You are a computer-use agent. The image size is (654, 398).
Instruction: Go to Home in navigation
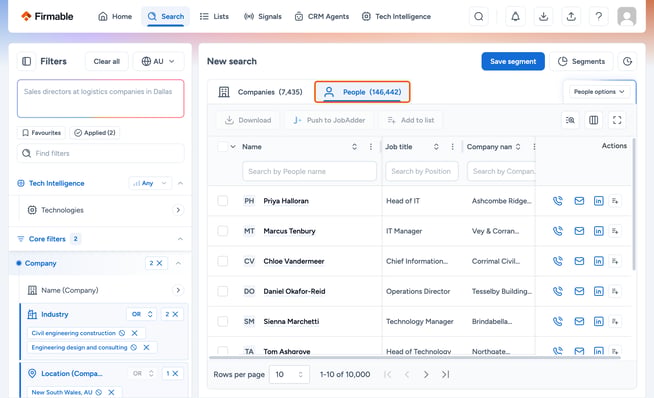[115, 17]
